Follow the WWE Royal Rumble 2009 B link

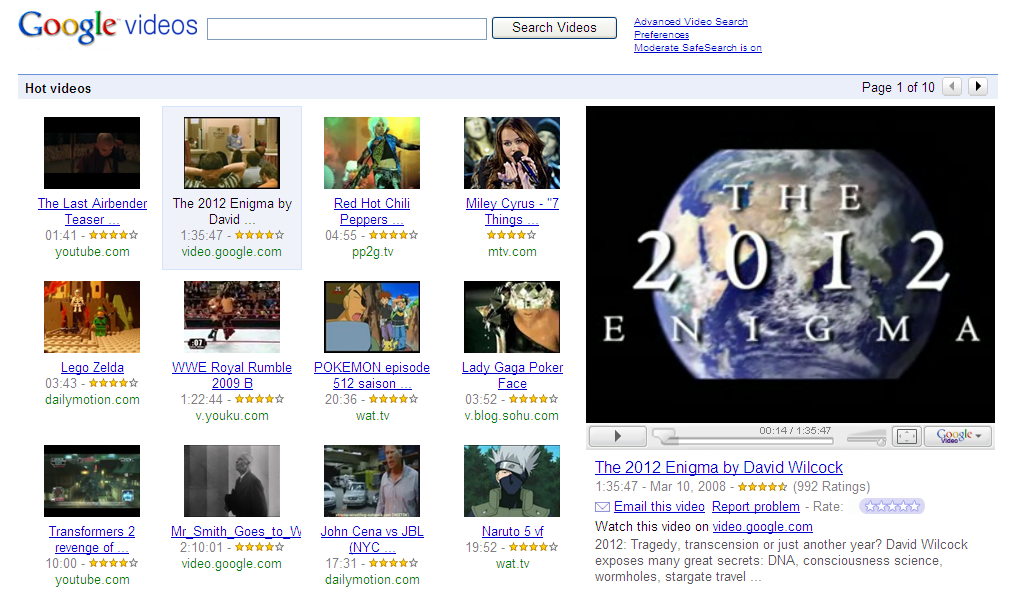click(x=232, y=376)
